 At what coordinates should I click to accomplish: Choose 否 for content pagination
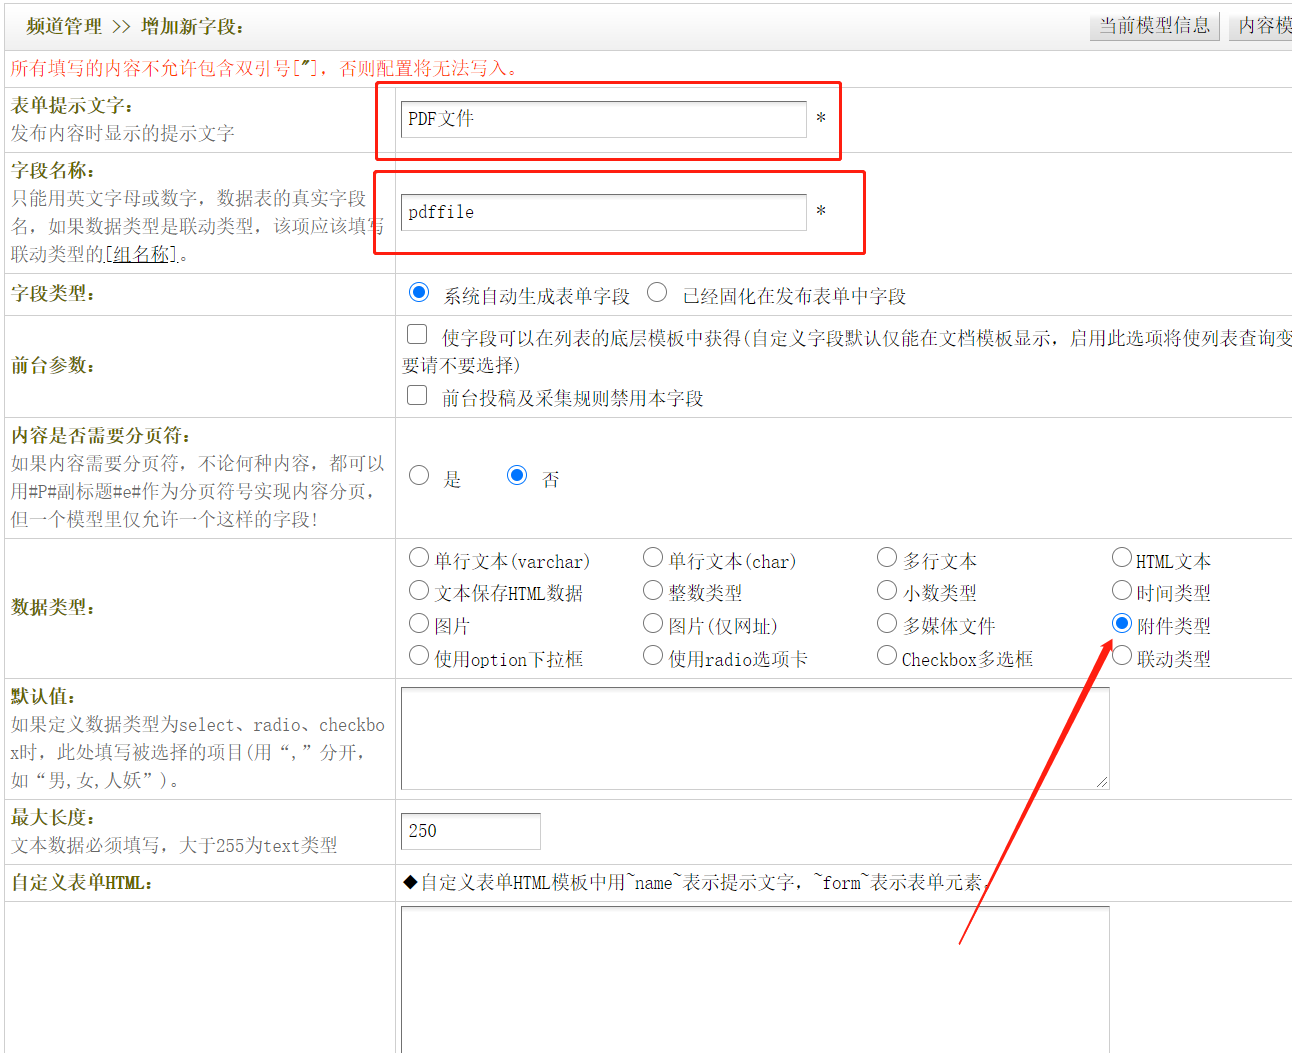click(x=517, y=475)
